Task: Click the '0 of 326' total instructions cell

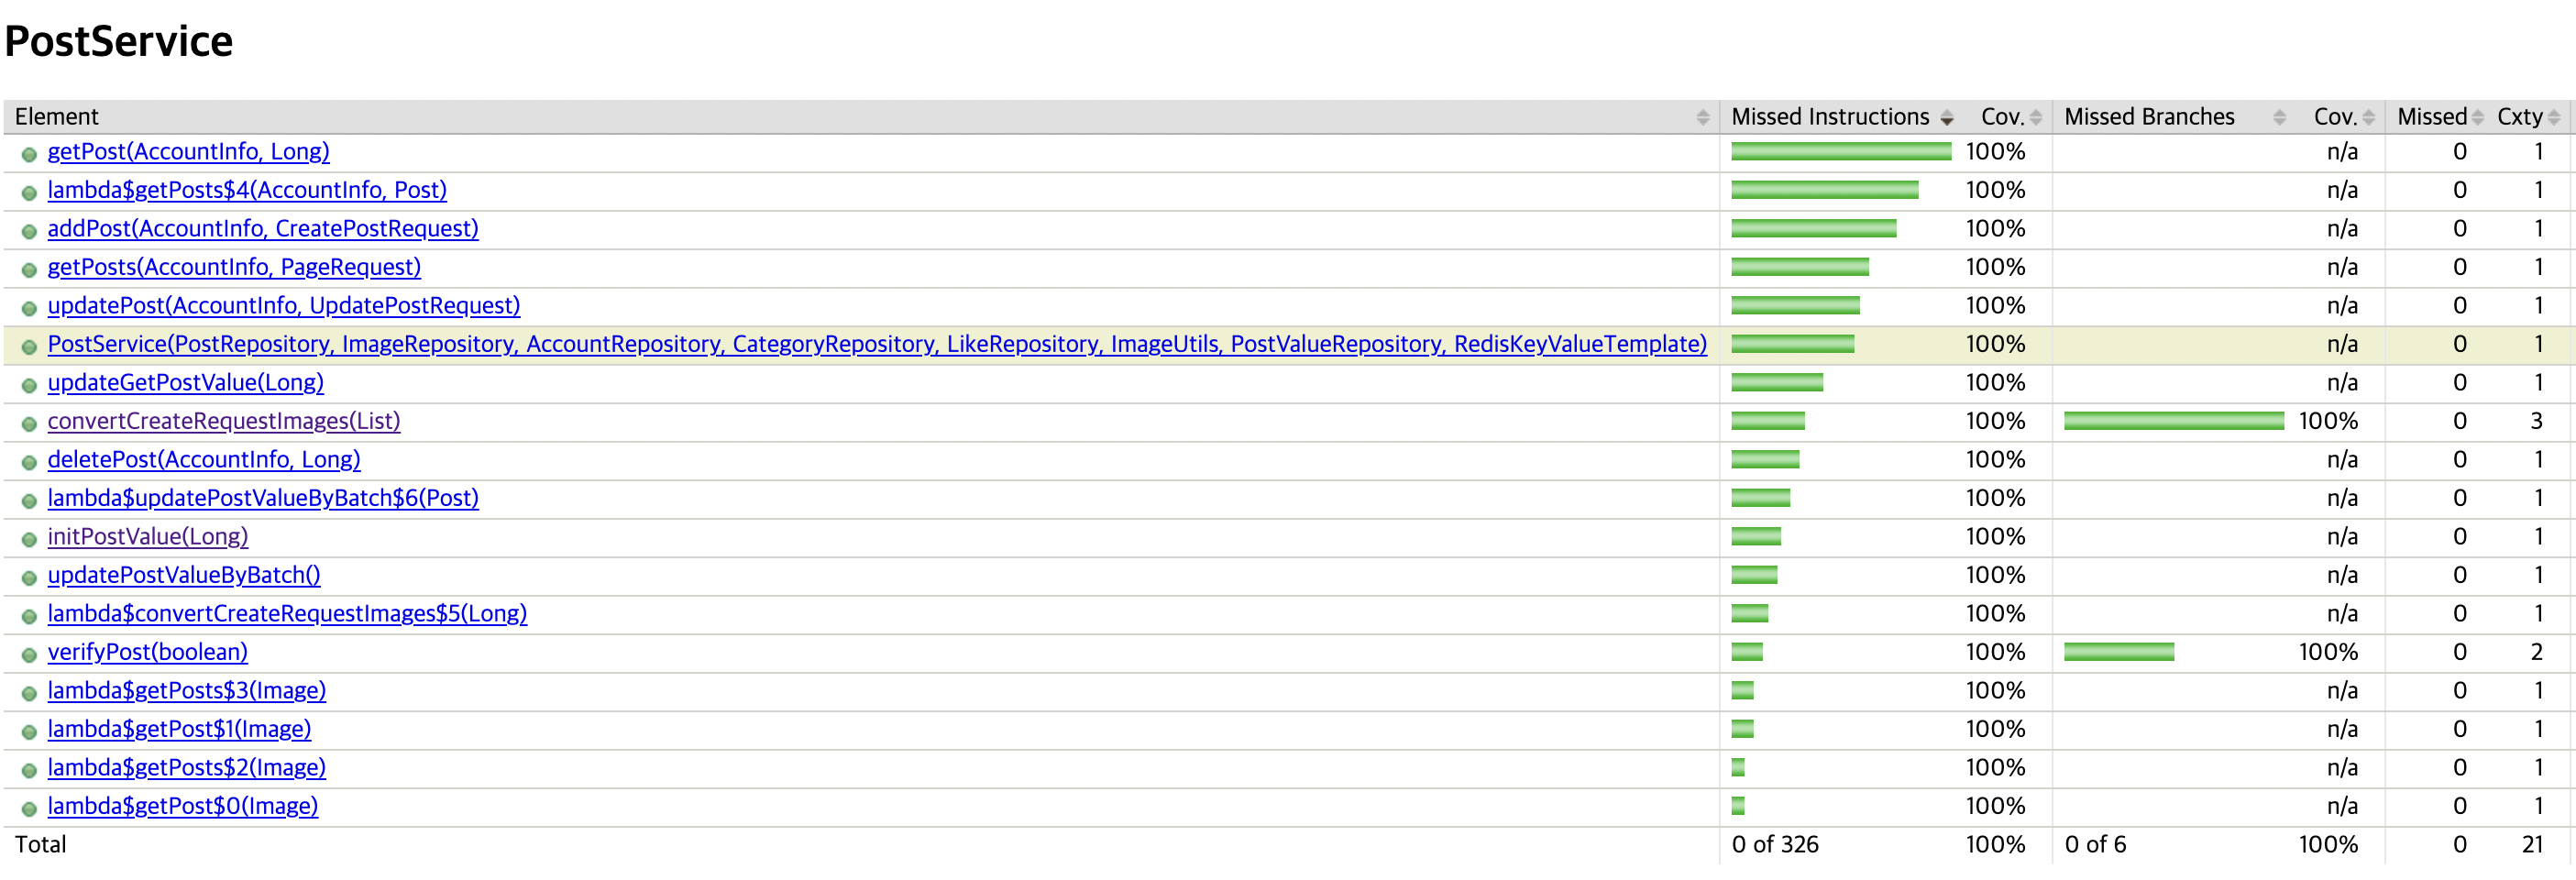Action: [x=1775, y=845]
